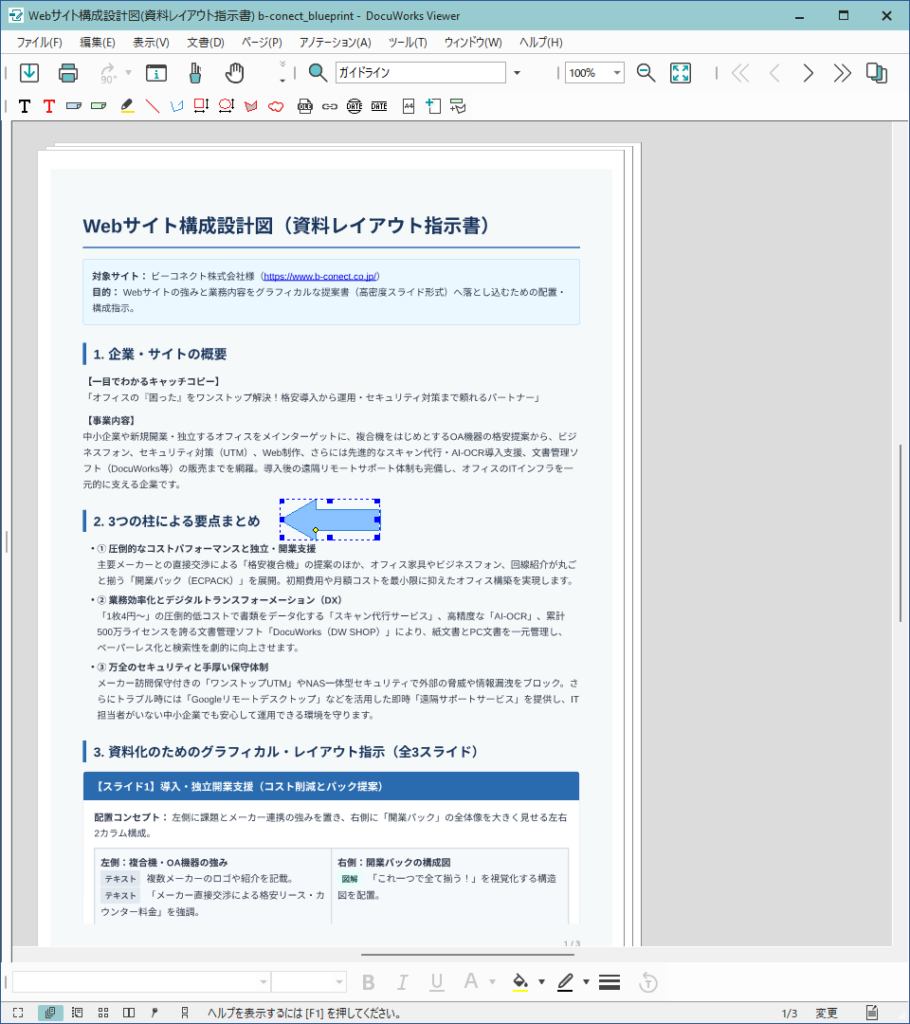Toggle the highlighted page view mode button
The image size is (910, 1024).
[x=50, y=1013]
